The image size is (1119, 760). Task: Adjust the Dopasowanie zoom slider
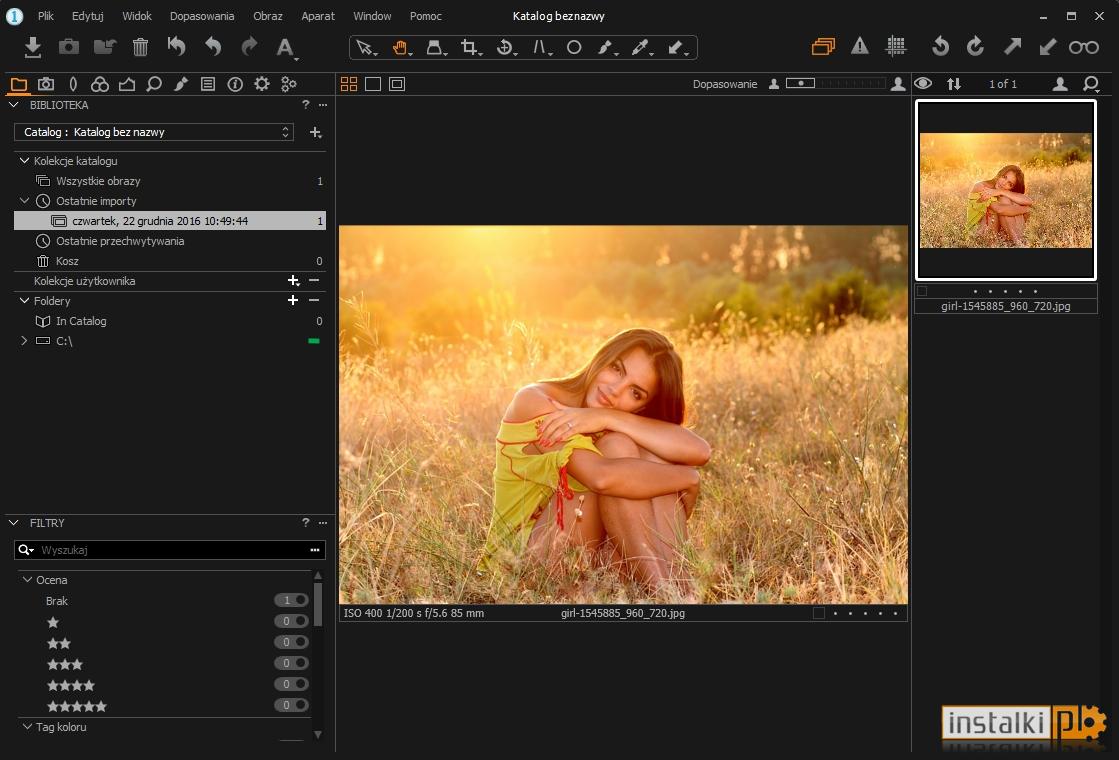(x=835, y=83)
